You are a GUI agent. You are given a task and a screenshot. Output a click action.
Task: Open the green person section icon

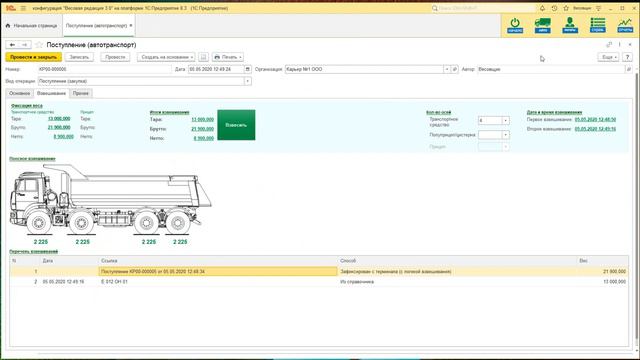[570, 25]
